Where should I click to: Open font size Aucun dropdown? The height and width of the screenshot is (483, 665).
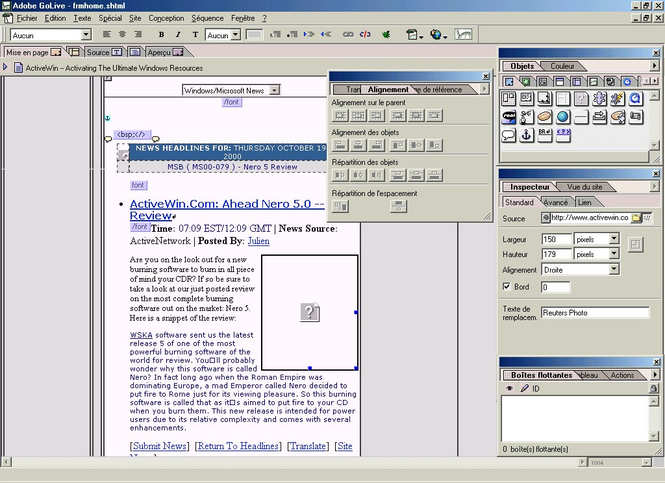pyautogui.click(x=236, y=35)
